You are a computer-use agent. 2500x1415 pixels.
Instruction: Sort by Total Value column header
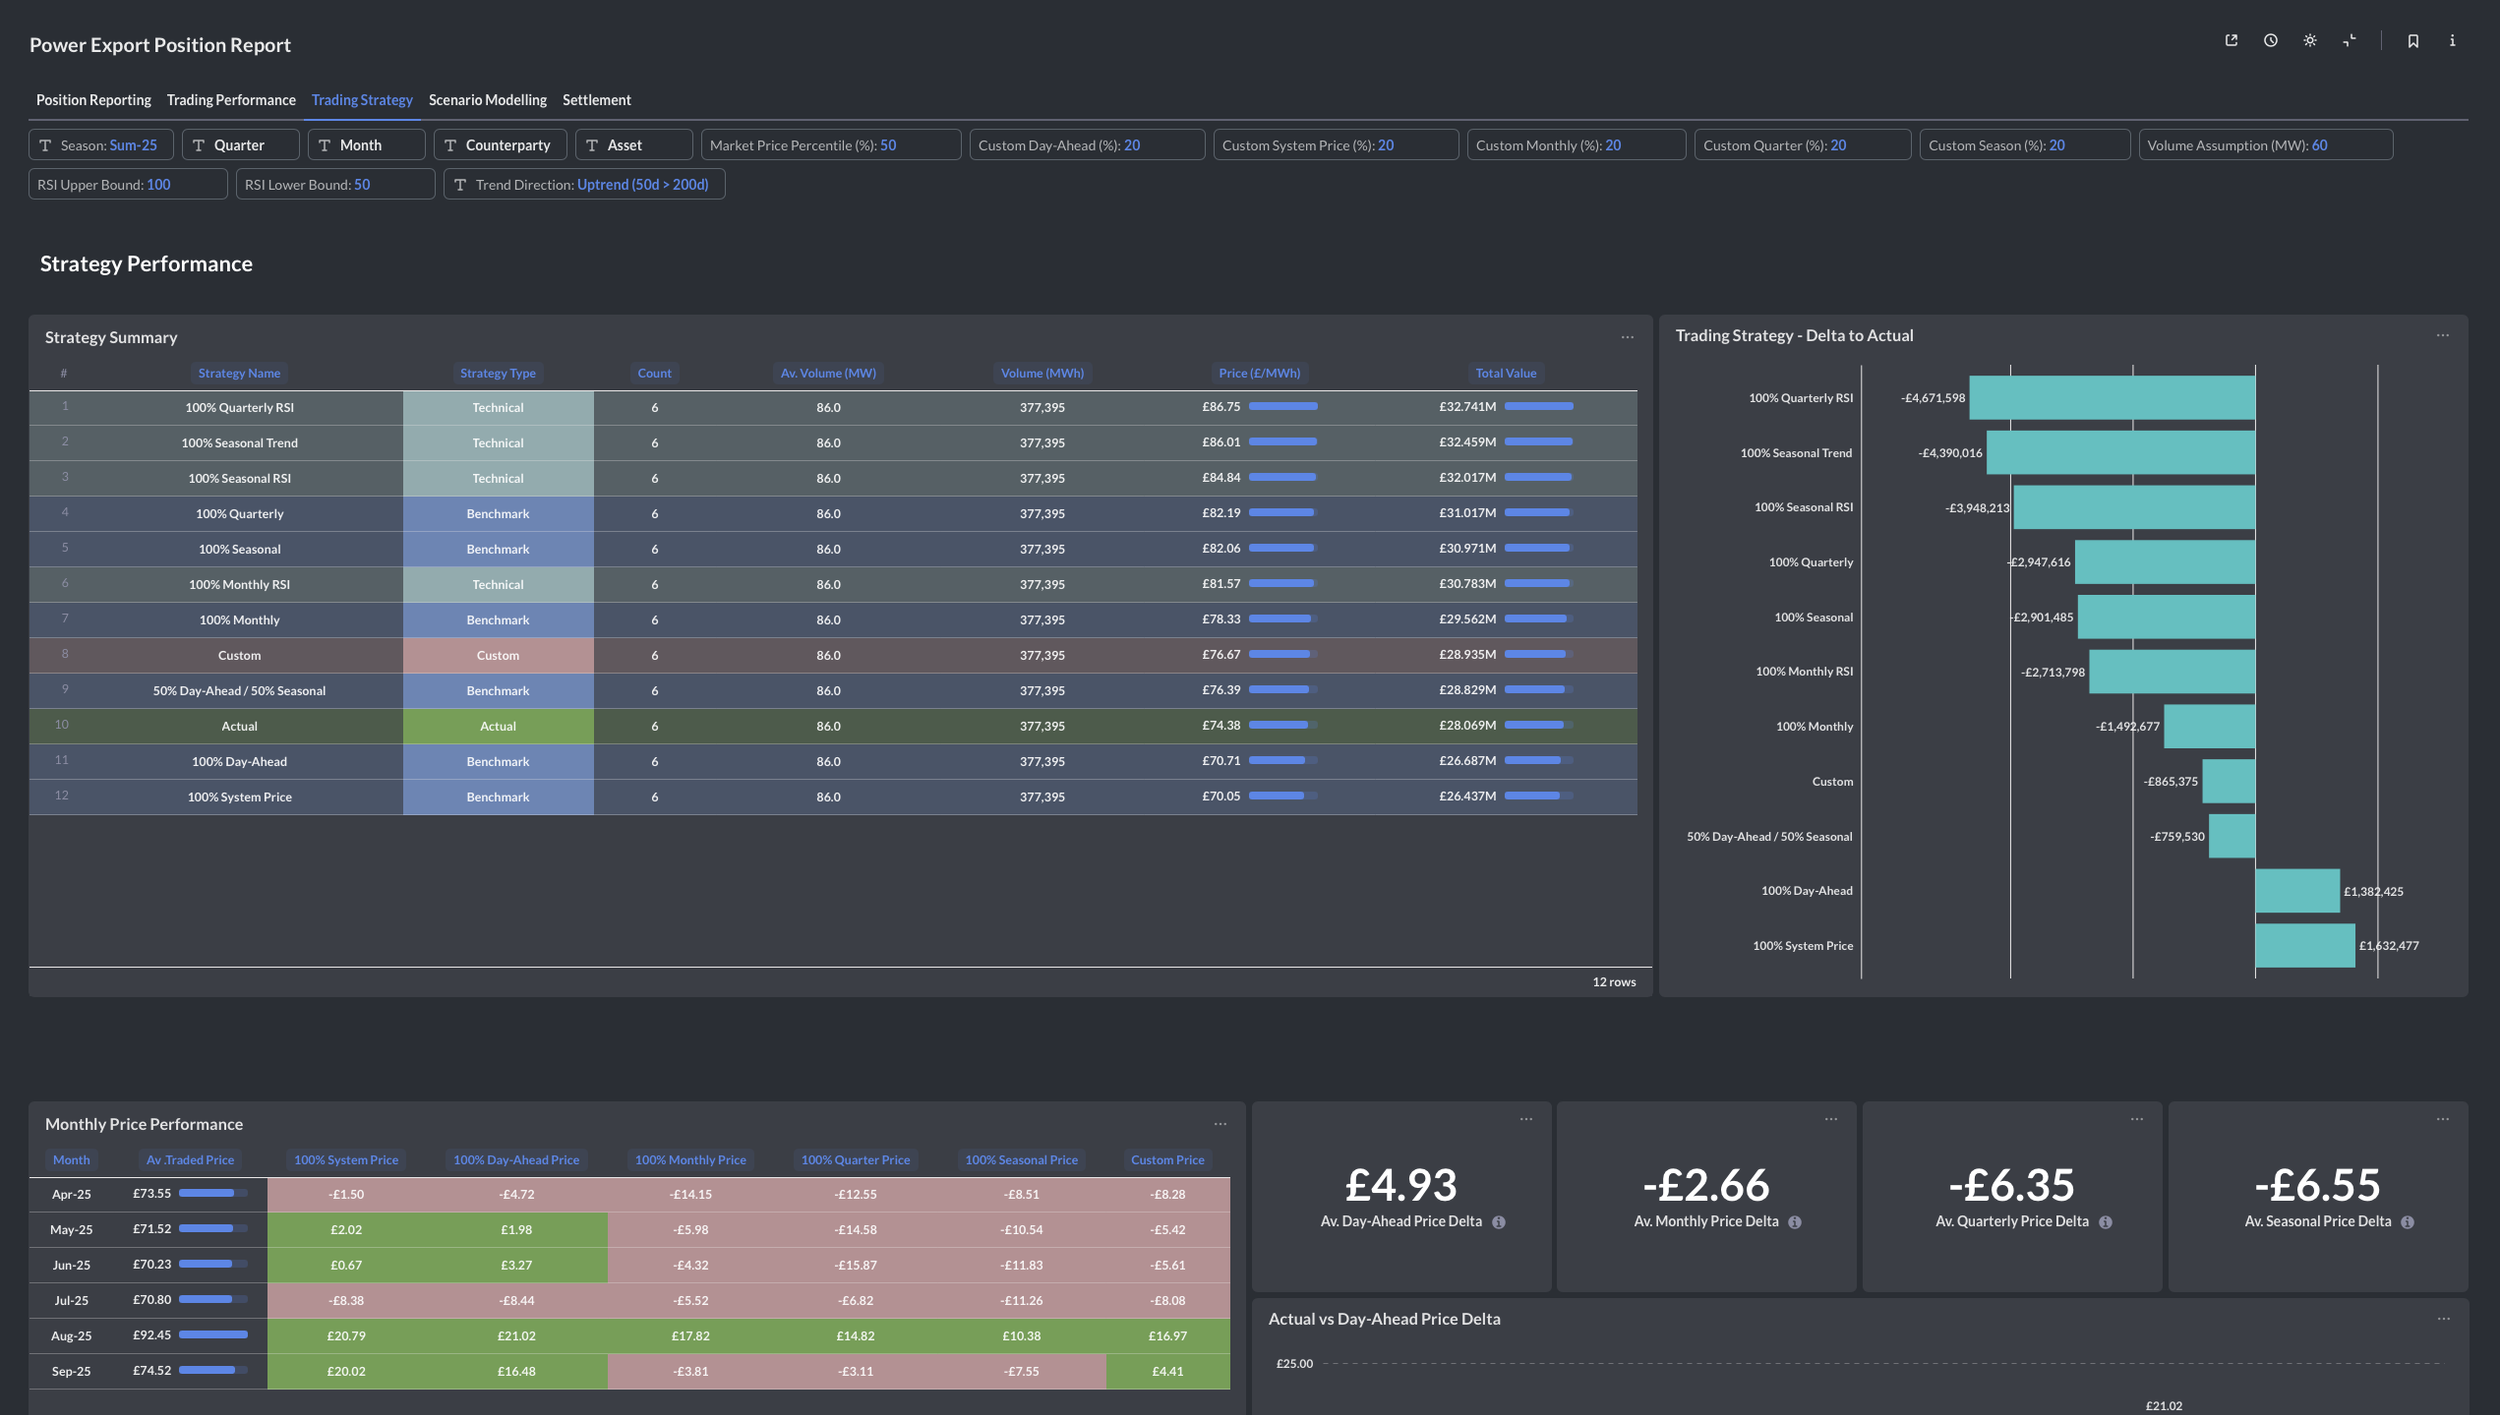click(x=1505, y=373)
